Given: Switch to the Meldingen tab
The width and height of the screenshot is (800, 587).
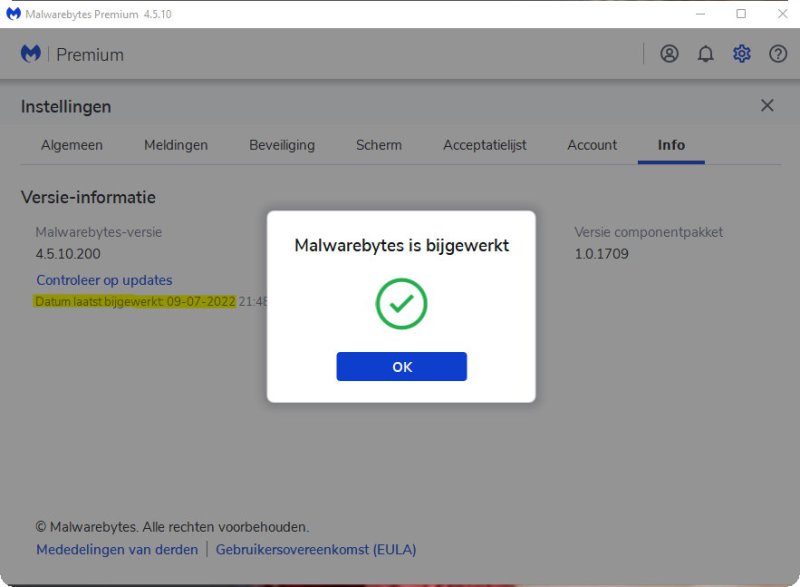Looking at the screenshot, I should click(x=176, y=145).
